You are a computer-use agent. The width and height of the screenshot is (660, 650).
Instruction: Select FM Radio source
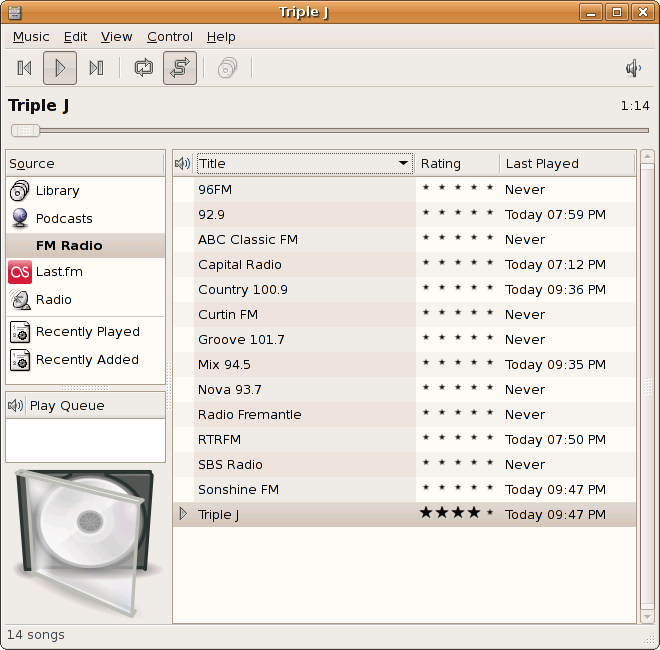pos(85,245)
